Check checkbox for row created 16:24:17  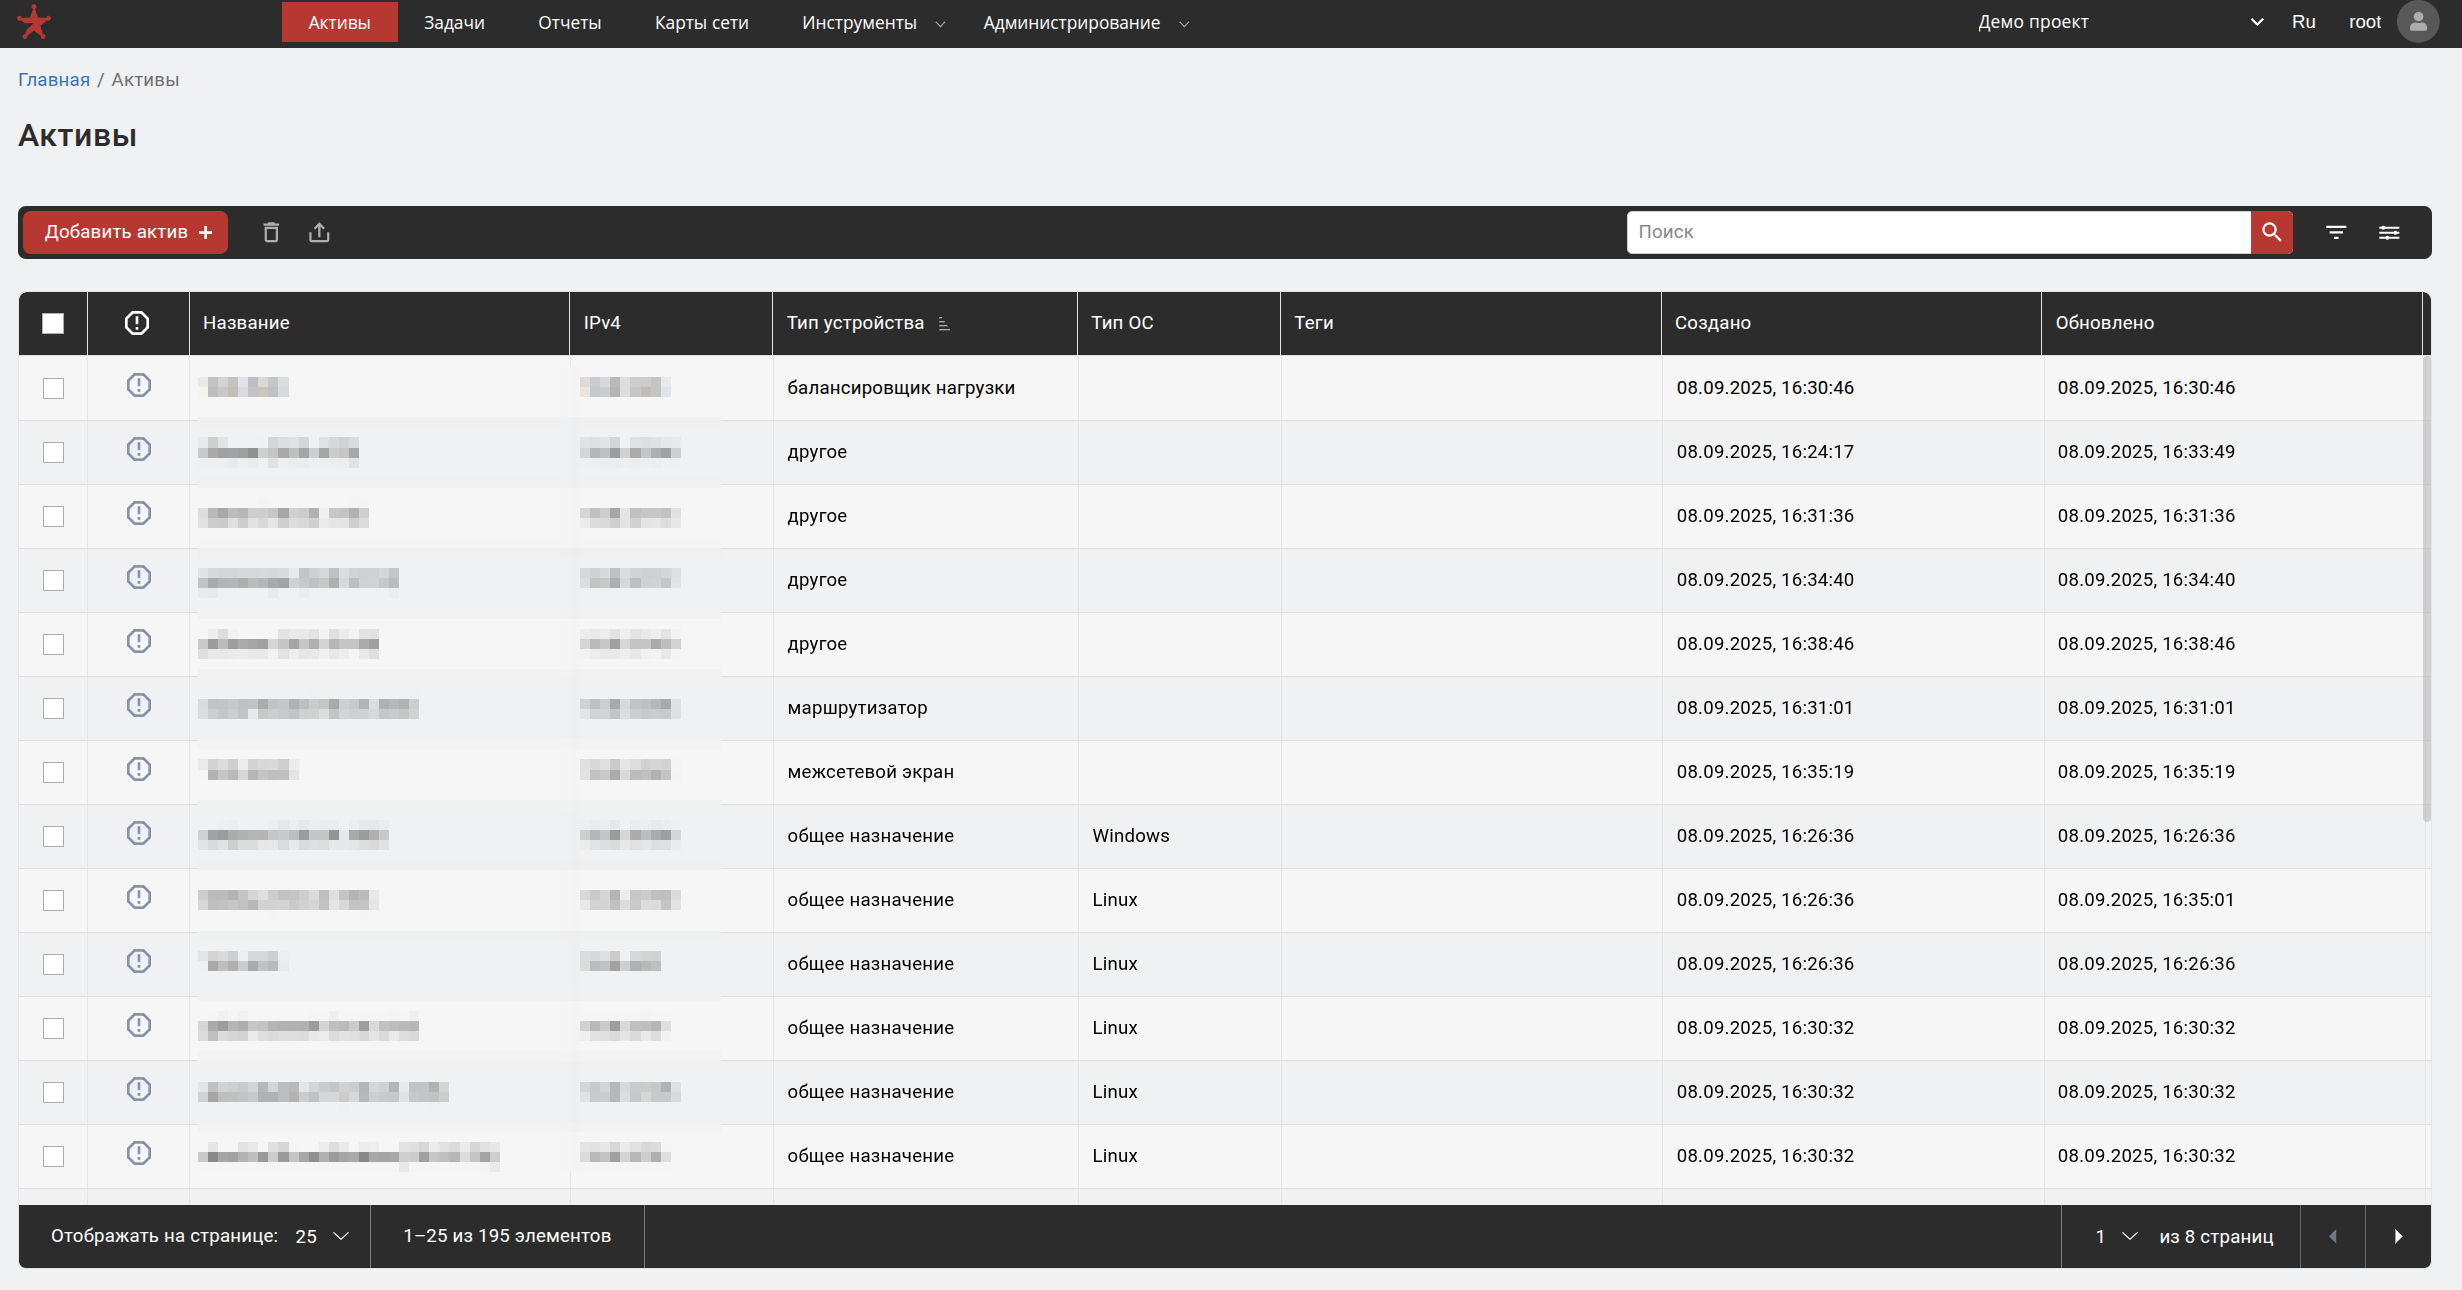tap(53, 452)
